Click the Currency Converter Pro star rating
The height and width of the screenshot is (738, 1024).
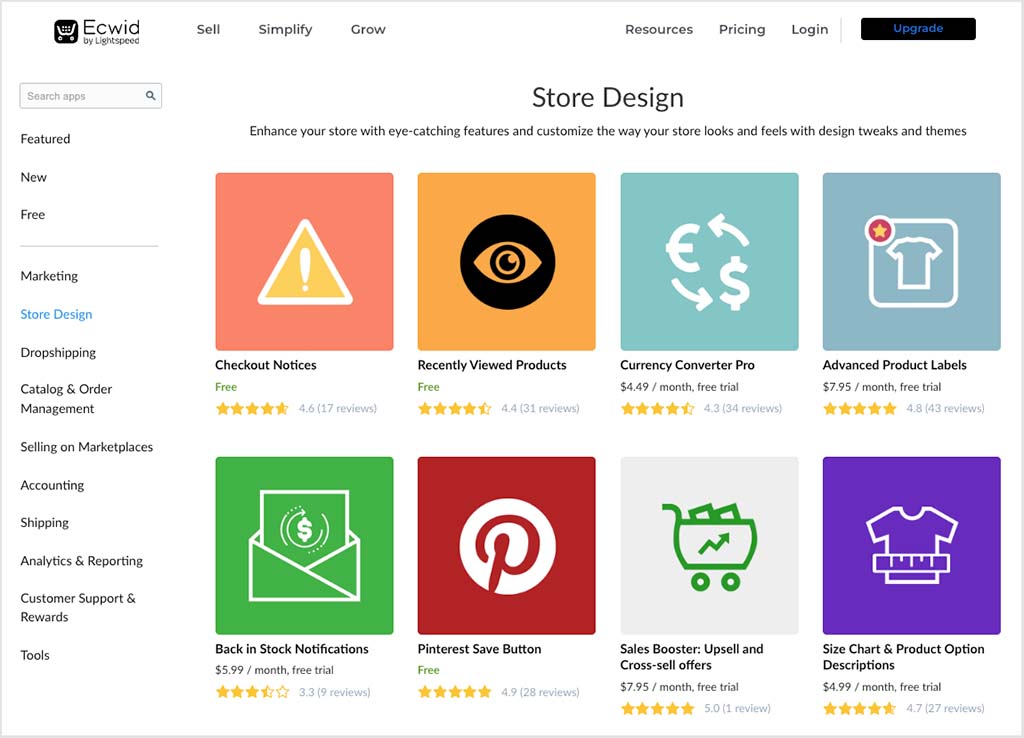point(657,409)
